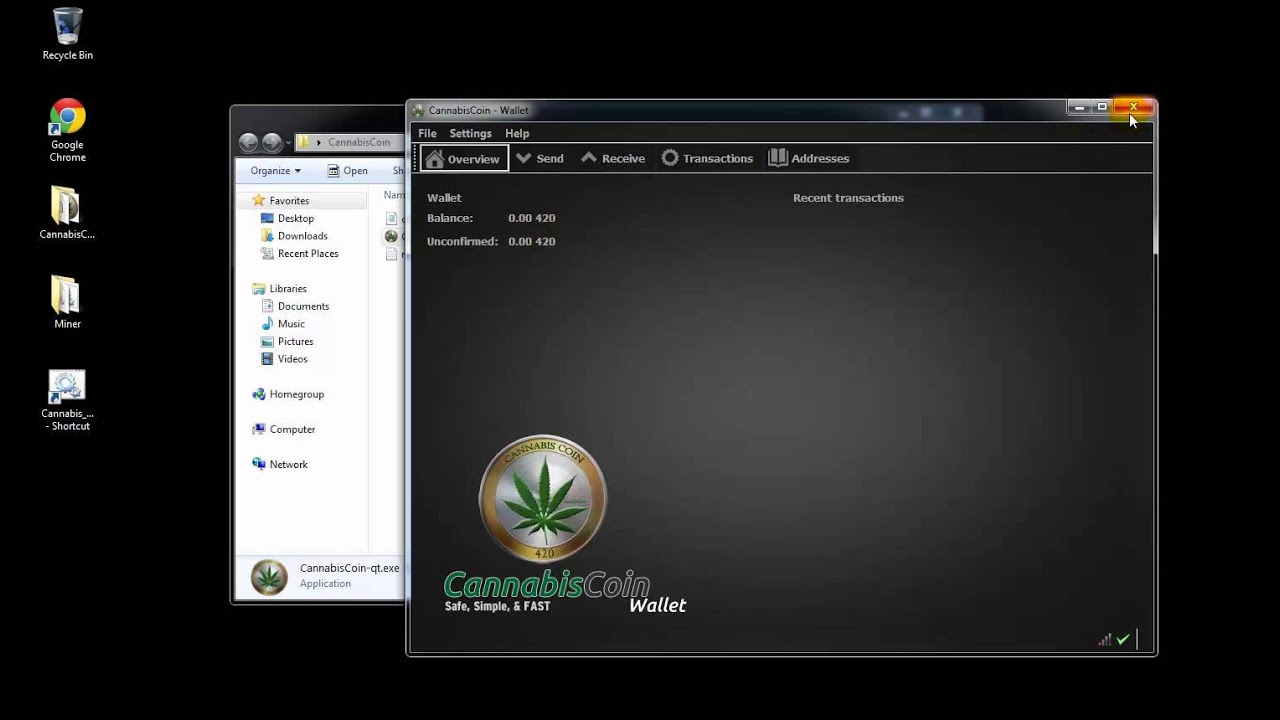Click the folder icon in Explorer address bar
This screenshot has width=1280, height=720.
305,142
